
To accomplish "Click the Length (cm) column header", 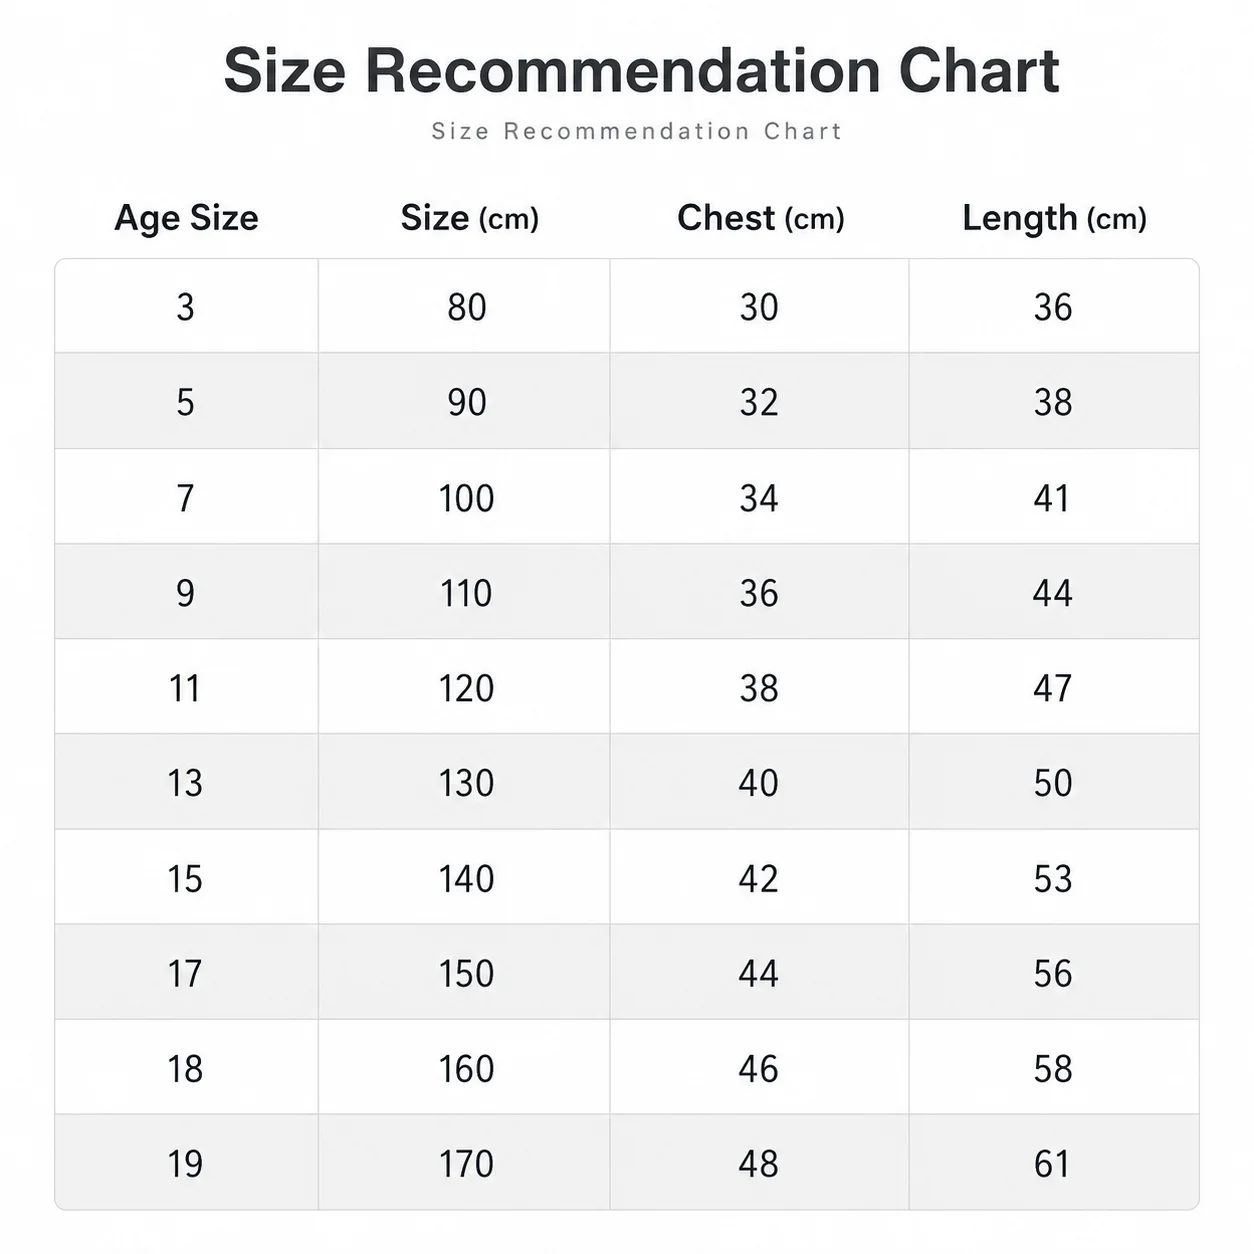I will click(x=1054, y=218).
